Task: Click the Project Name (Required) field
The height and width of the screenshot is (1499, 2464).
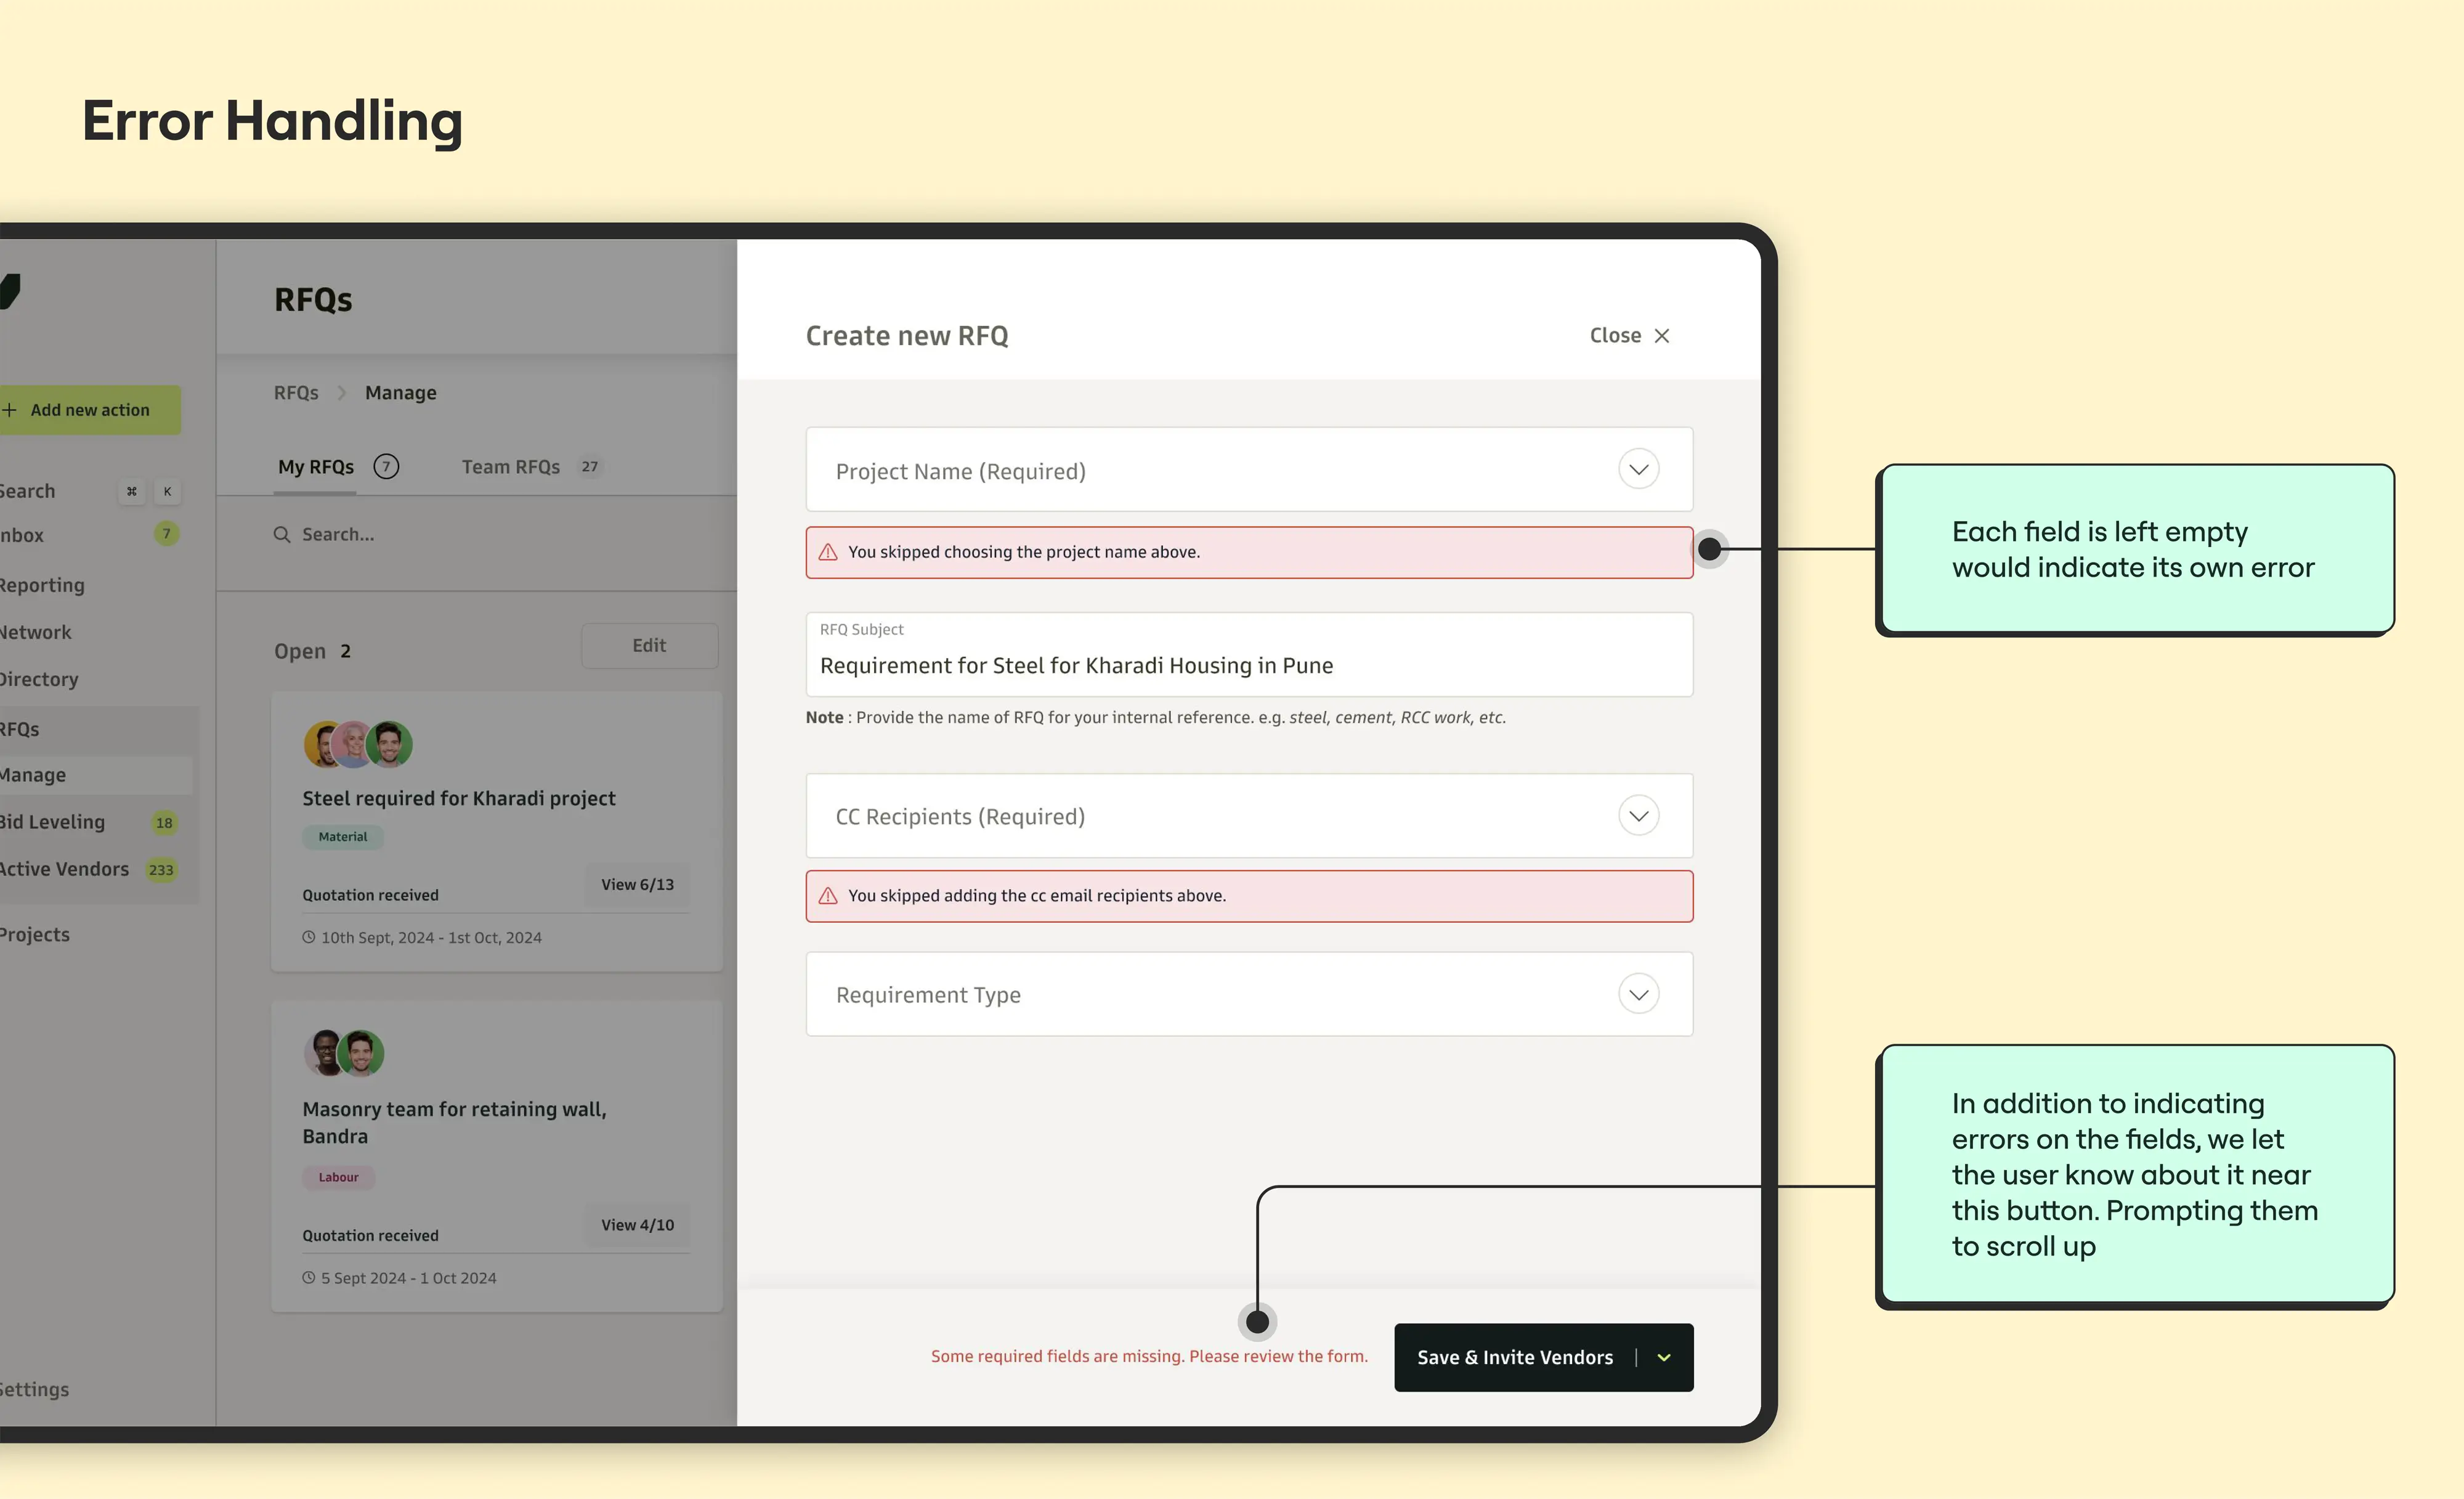Action: (x=1249, y=469)
